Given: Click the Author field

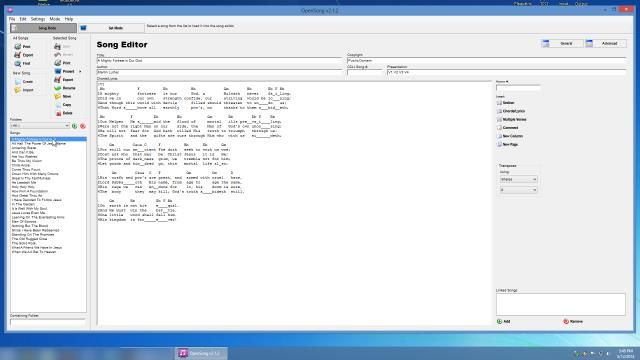Looking at the screenshot, I should [220, 72].
